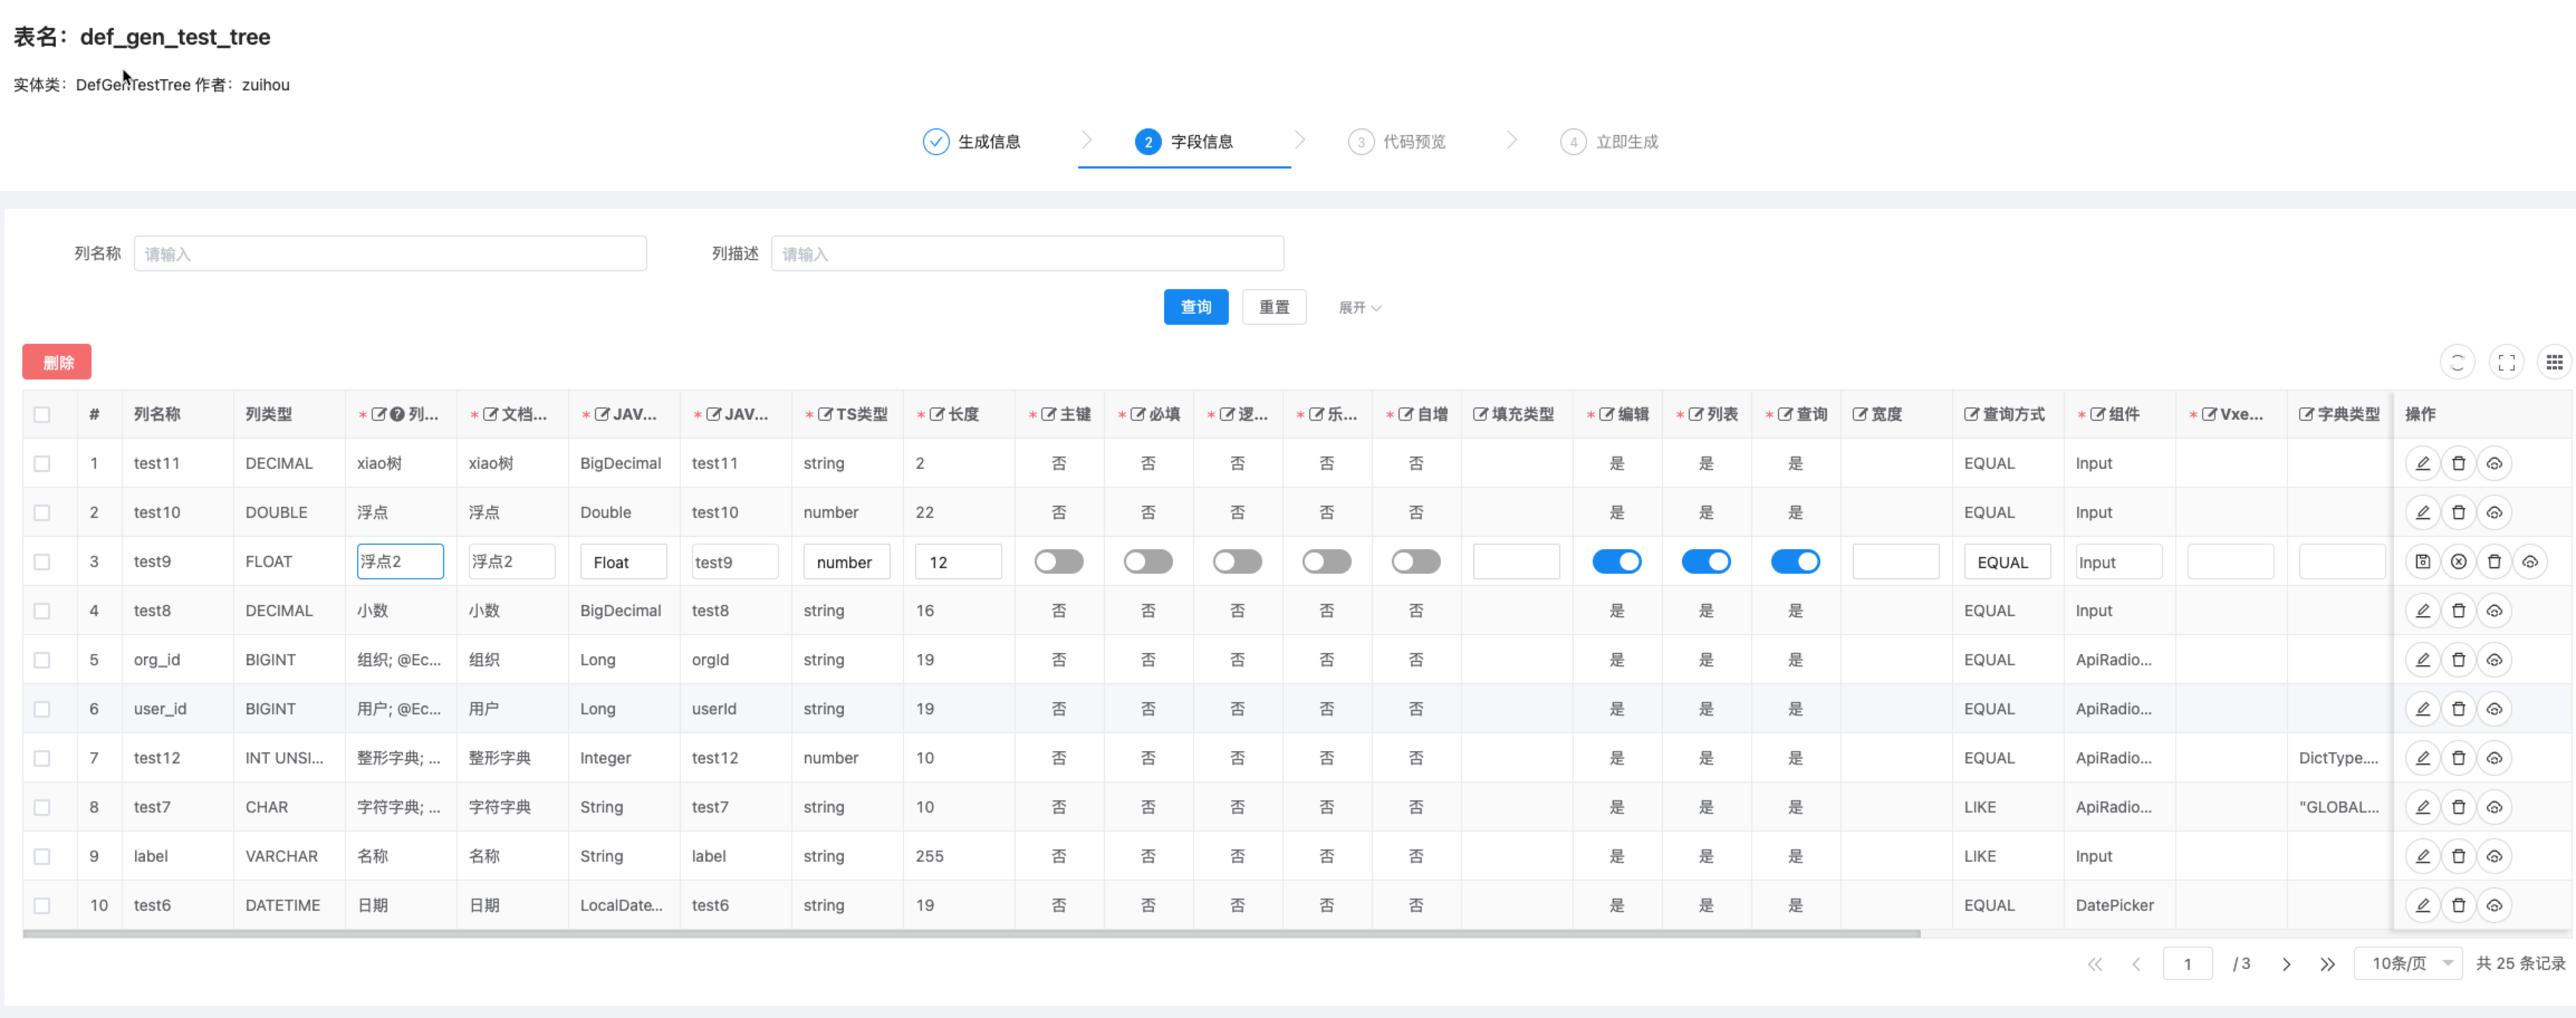Toggle the 主键 switch in test9 row
This screenshot has height=1018, width=2576.
[x=1058, y=562]
